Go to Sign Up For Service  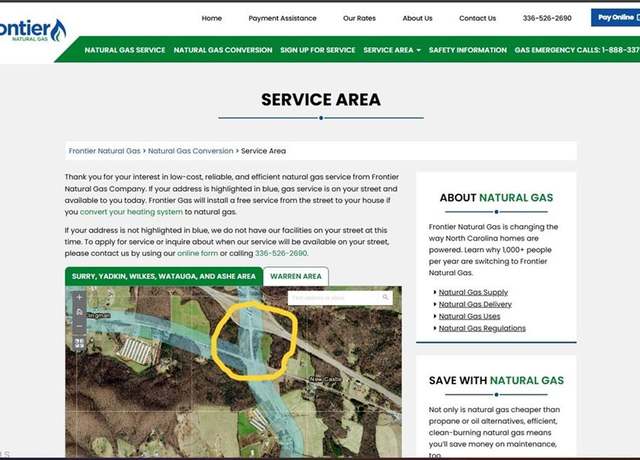[x=318, y=50]
